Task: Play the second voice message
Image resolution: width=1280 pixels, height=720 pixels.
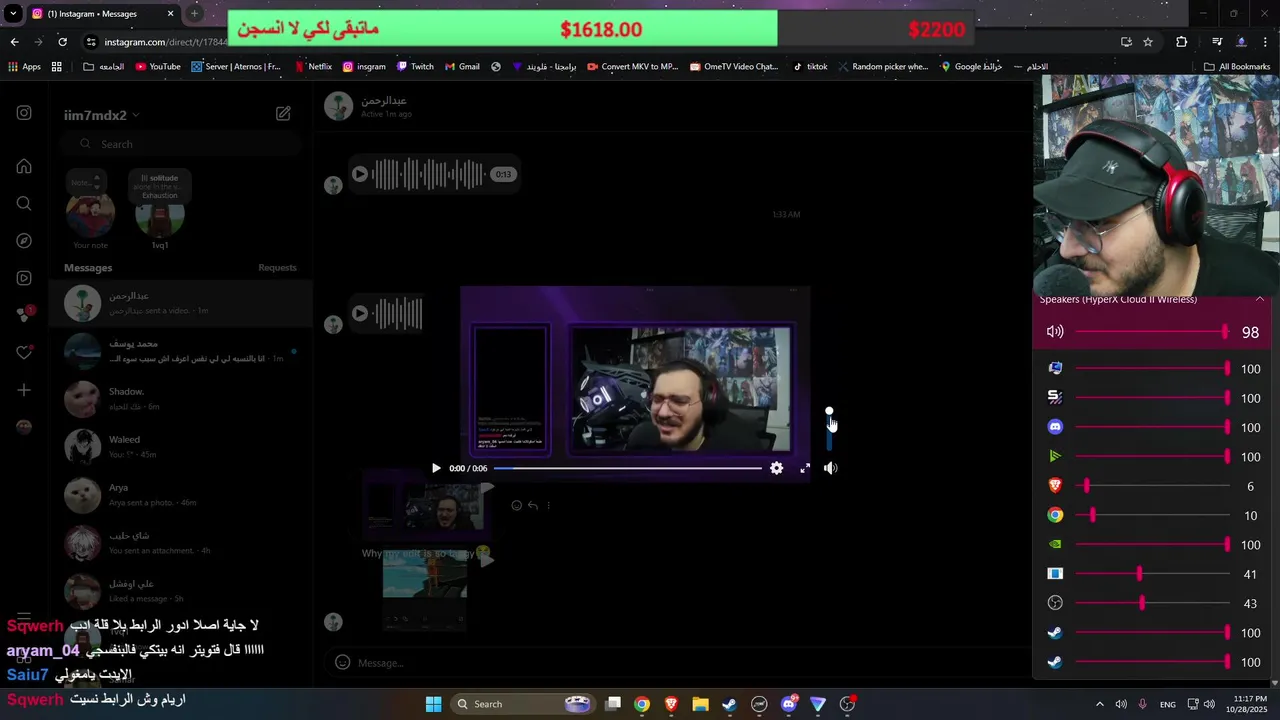Action: (360, 313)
